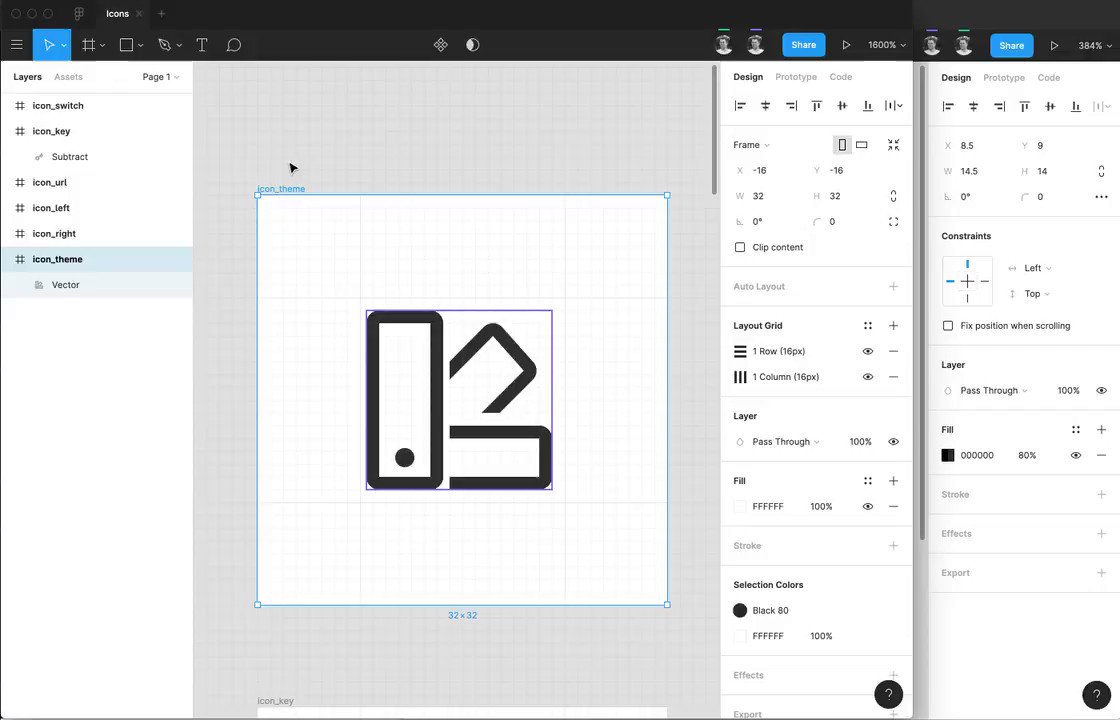Click Align Top icon in front Design panel
This screenshot has width=1120, height=720.
816,106
